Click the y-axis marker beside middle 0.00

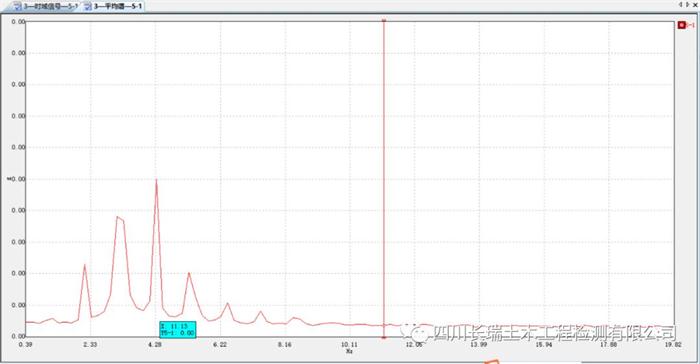pos(9,179)
